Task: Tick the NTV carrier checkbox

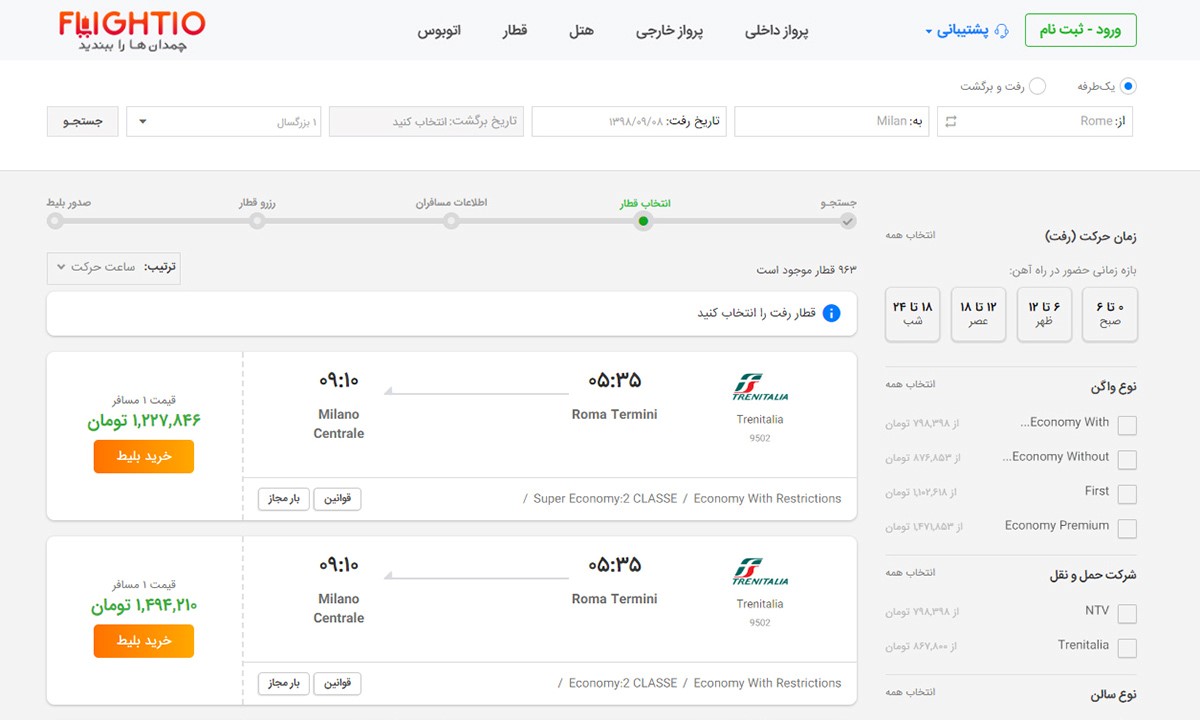Action: point(1127,613)
